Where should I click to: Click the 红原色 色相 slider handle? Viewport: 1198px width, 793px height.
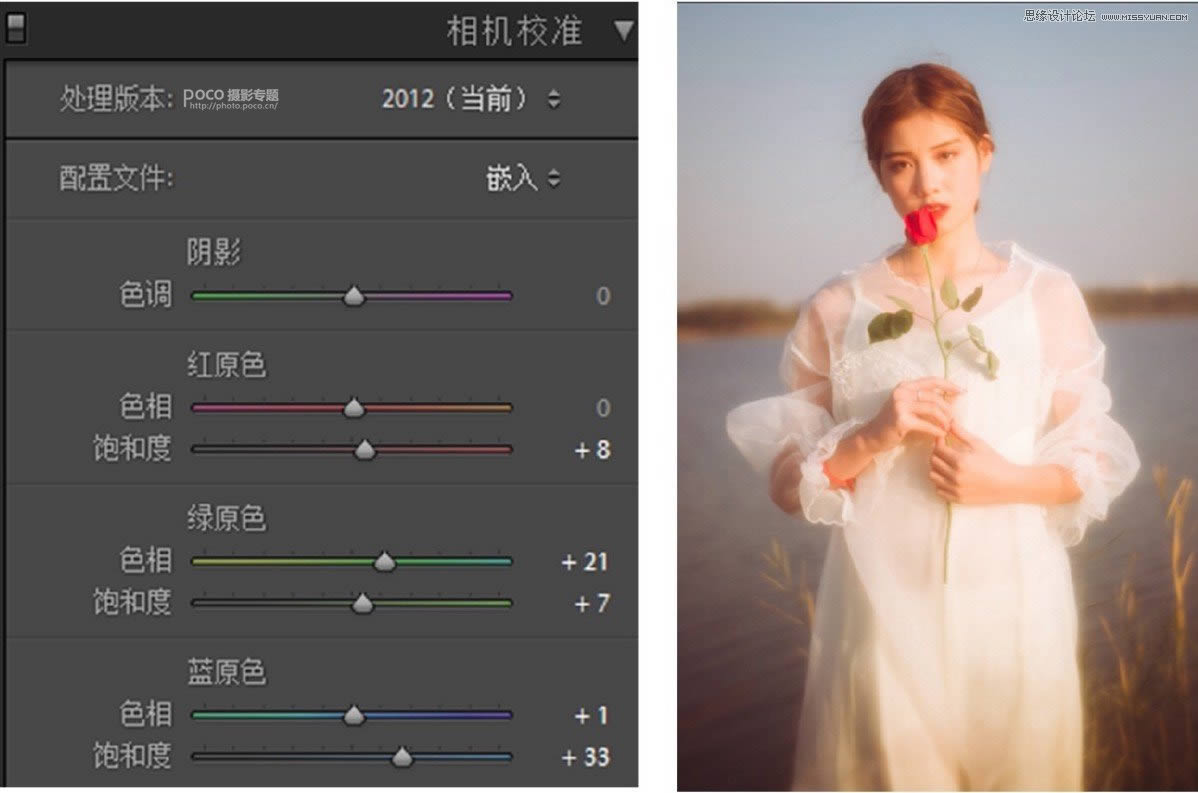[354, 407]
